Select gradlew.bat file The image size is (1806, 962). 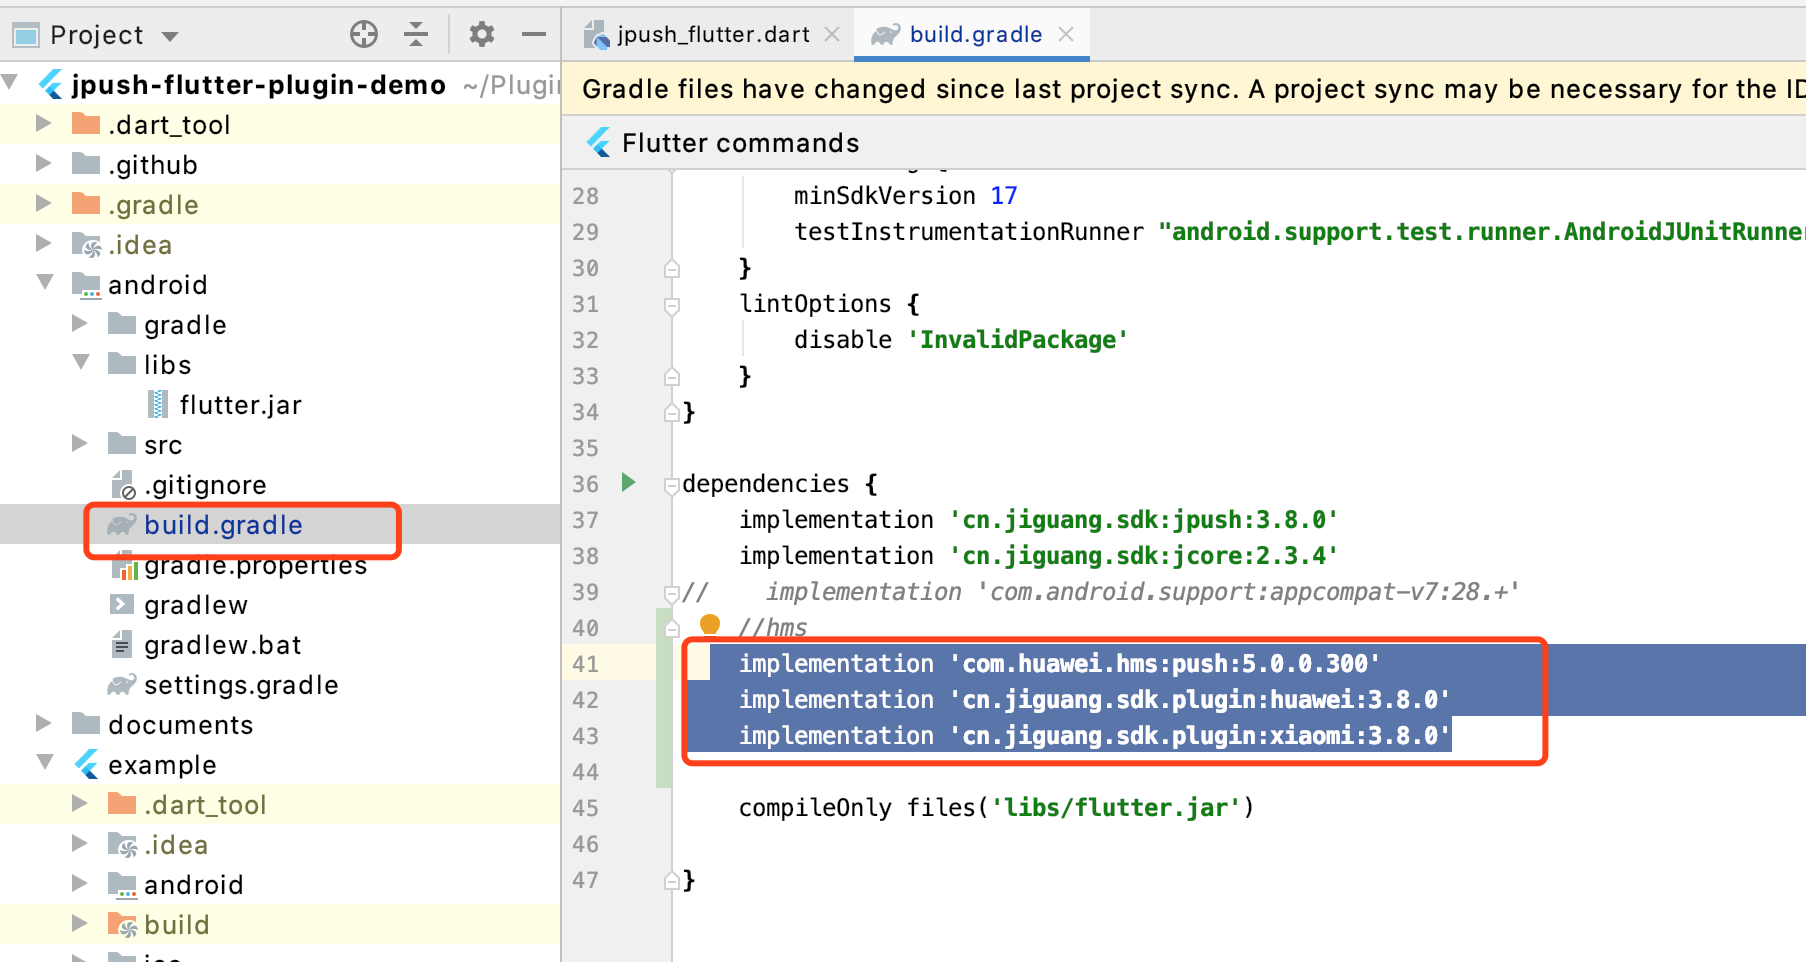(222, 645)
